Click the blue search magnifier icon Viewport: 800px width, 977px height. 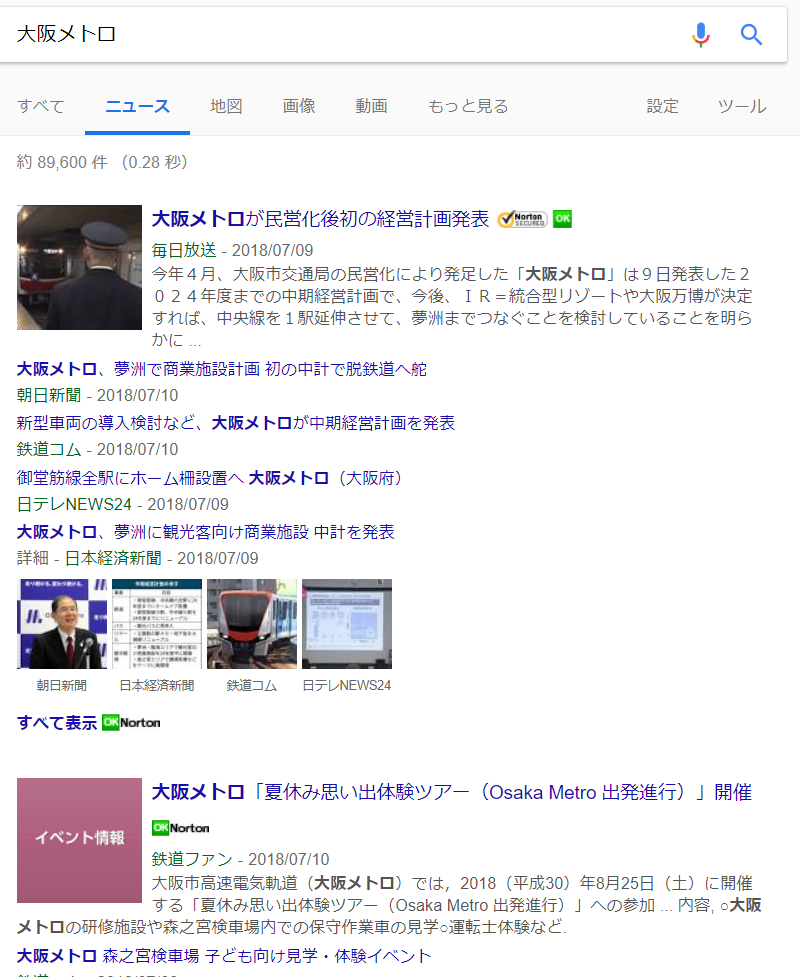[x=751, y=34]
